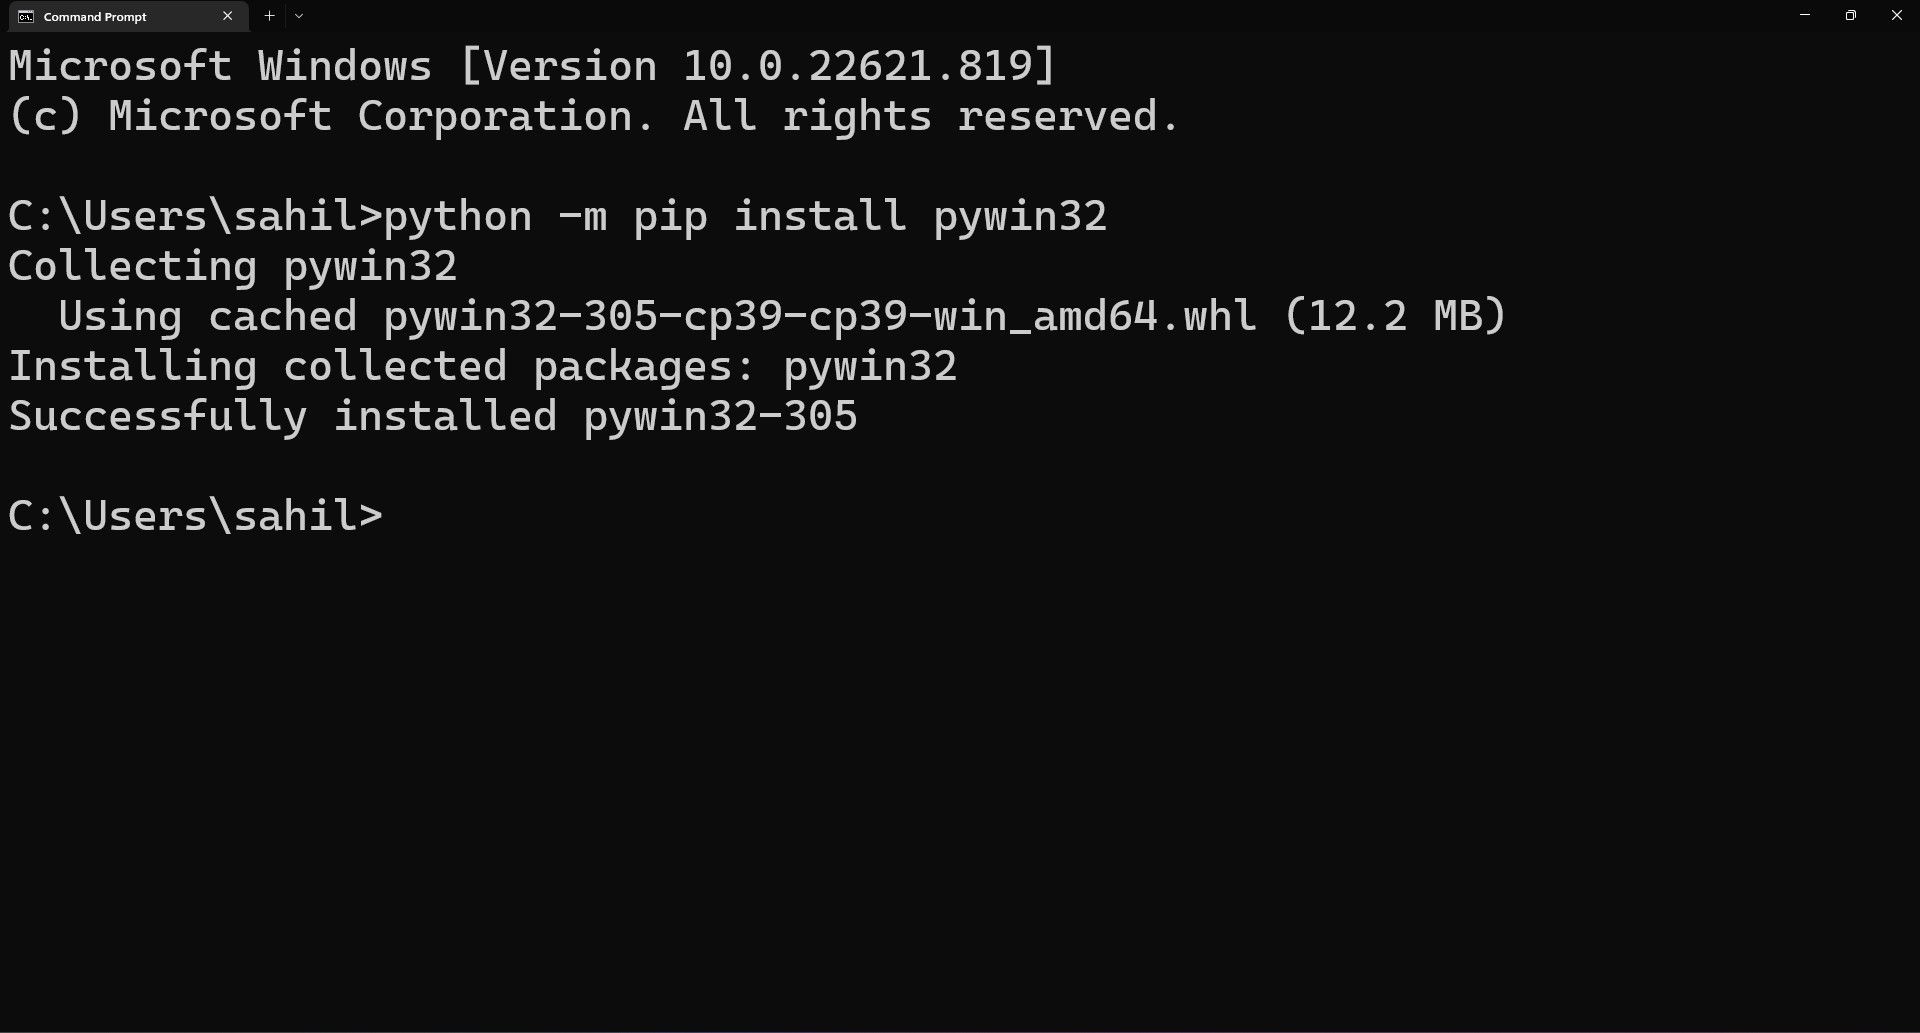Click the cached wheel filename text
This screenshot has height=1033, width=1920.
coord(820,315)
